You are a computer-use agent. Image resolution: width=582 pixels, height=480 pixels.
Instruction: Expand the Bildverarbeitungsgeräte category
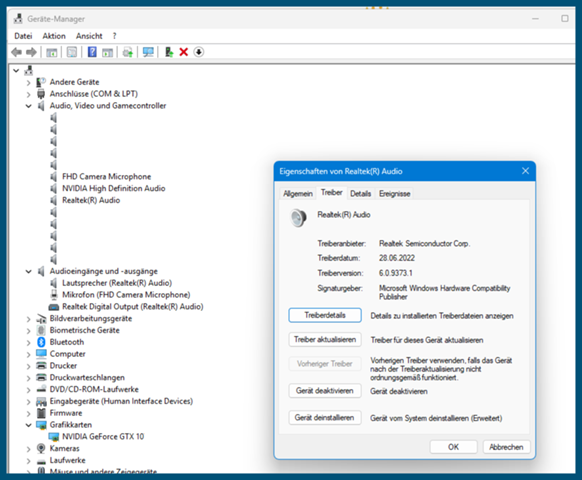coord(29,319)
